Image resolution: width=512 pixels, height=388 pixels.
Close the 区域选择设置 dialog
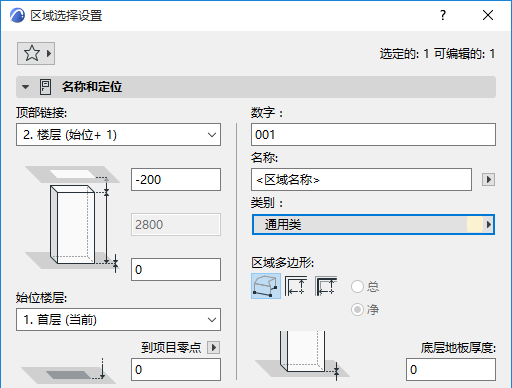(488, 15)
